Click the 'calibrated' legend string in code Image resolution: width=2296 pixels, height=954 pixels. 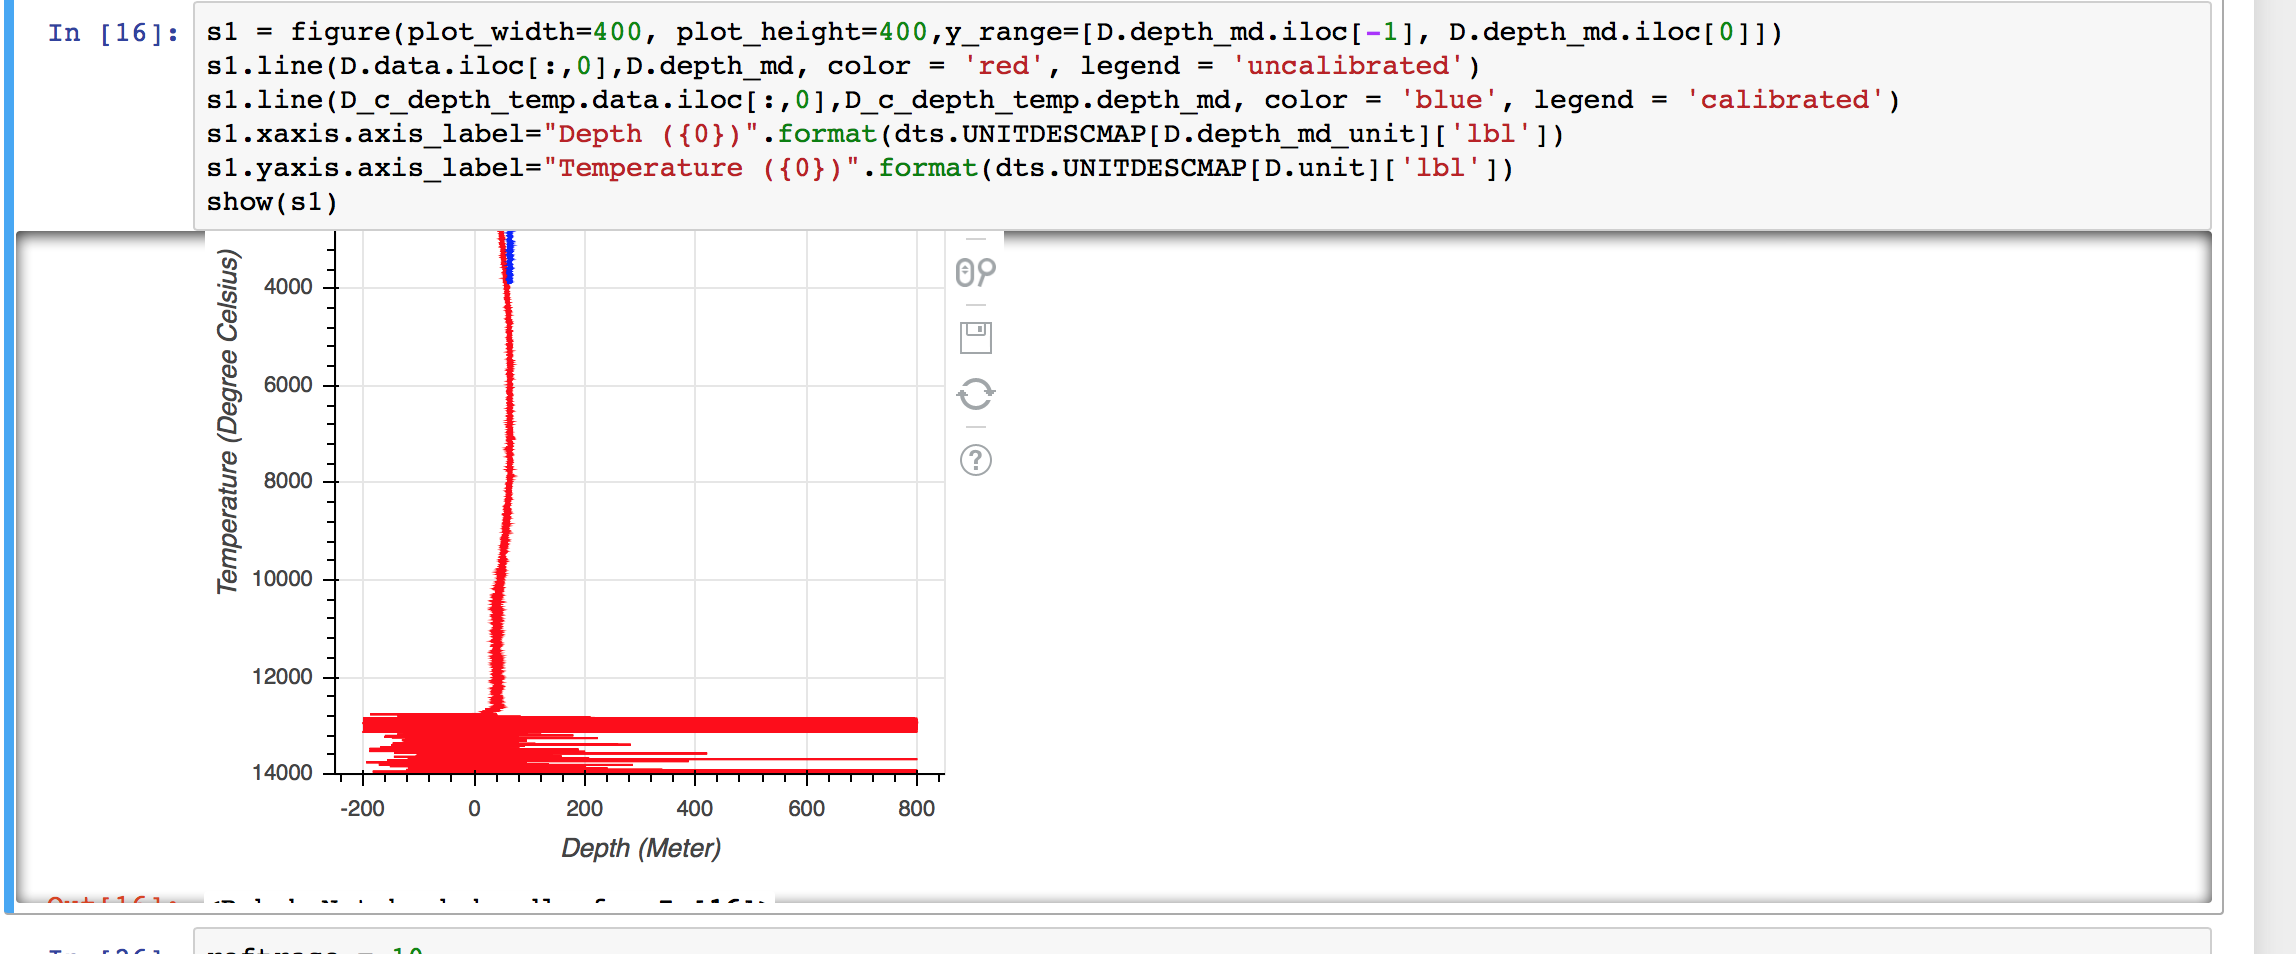(1784, 100)
